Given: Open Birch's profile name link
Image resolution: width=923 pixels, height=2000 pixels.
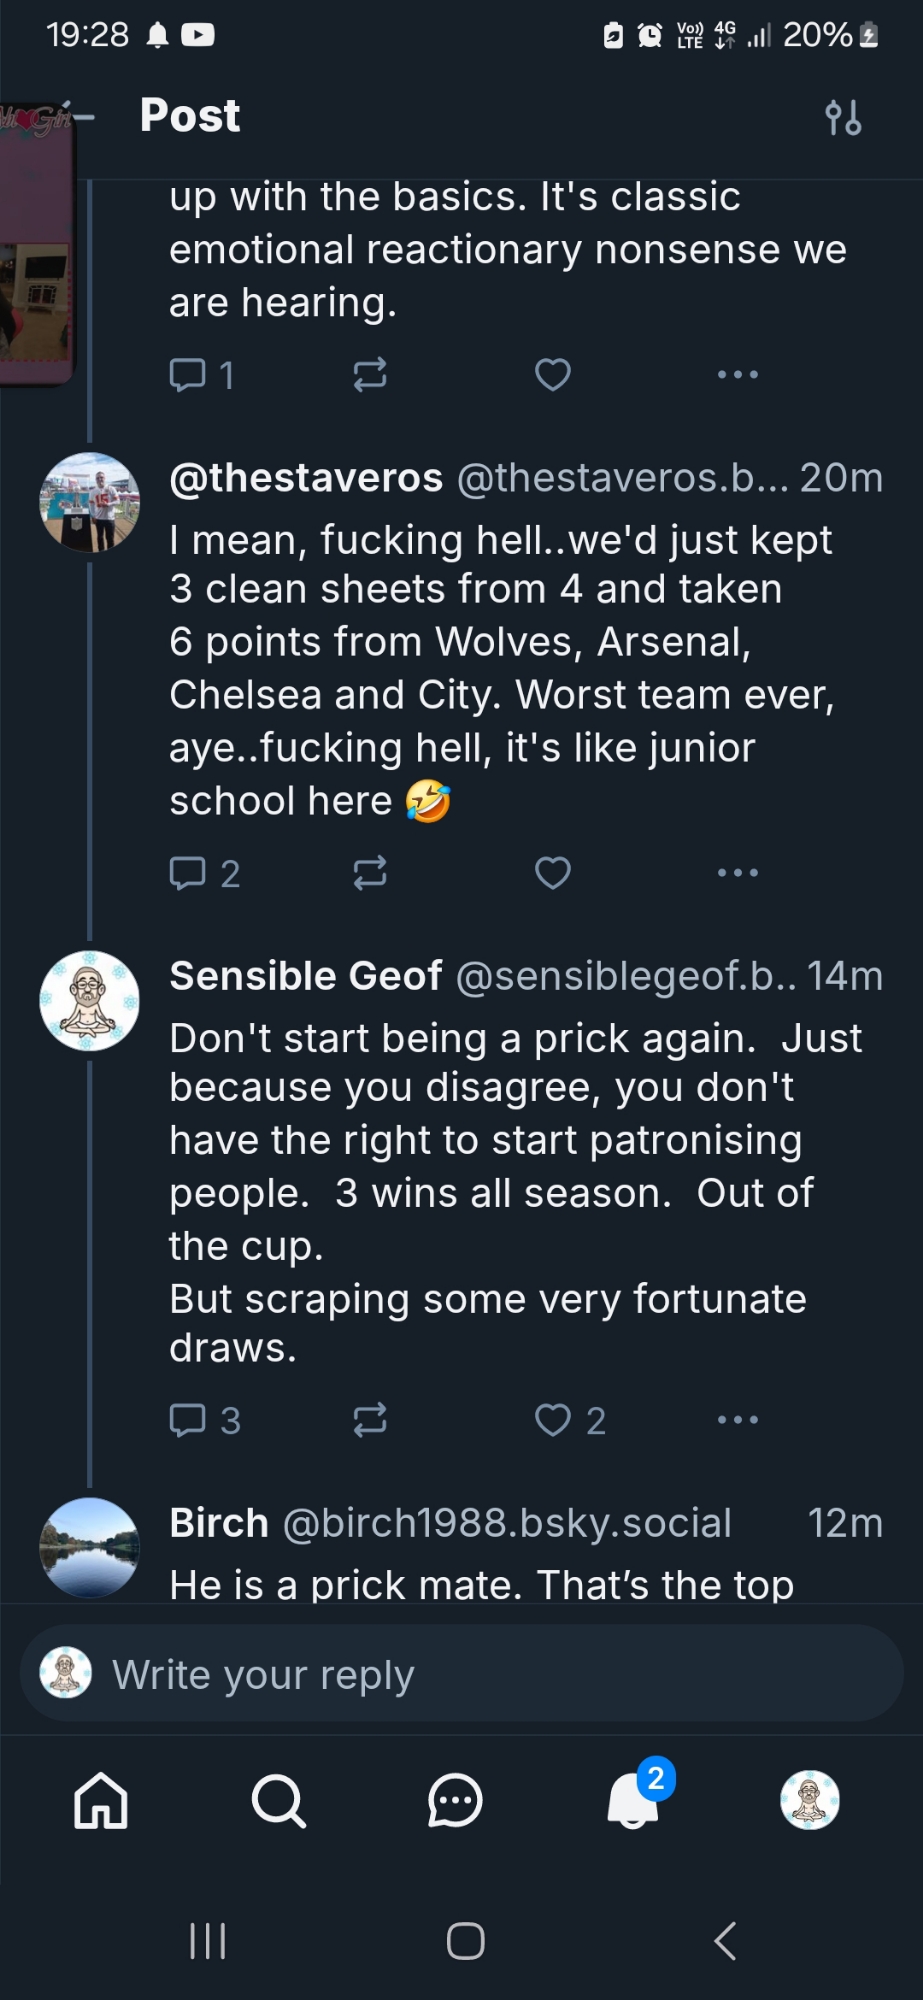Looking at the screenshot, I should click(219, 1523).
